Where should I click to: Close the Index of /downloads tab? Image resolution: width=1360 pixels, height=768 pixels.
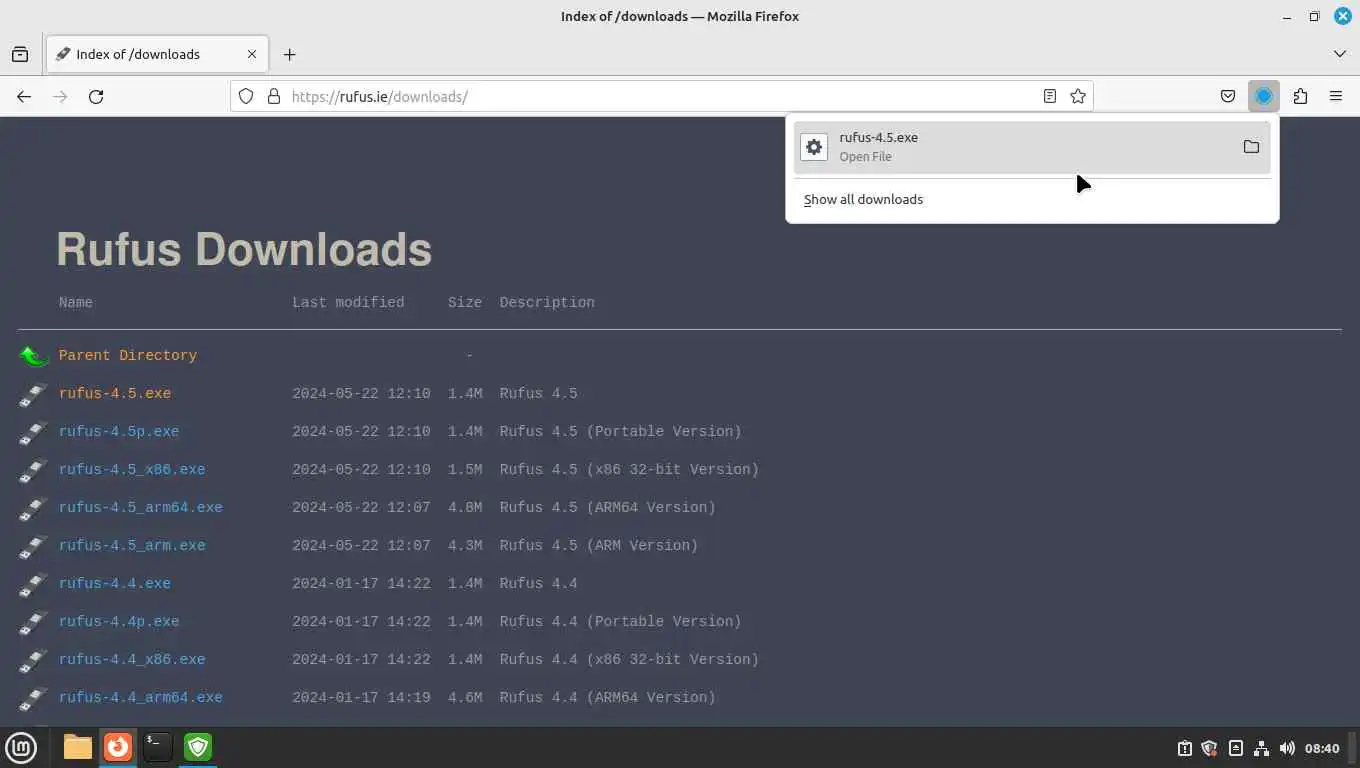tap(252, 54)
